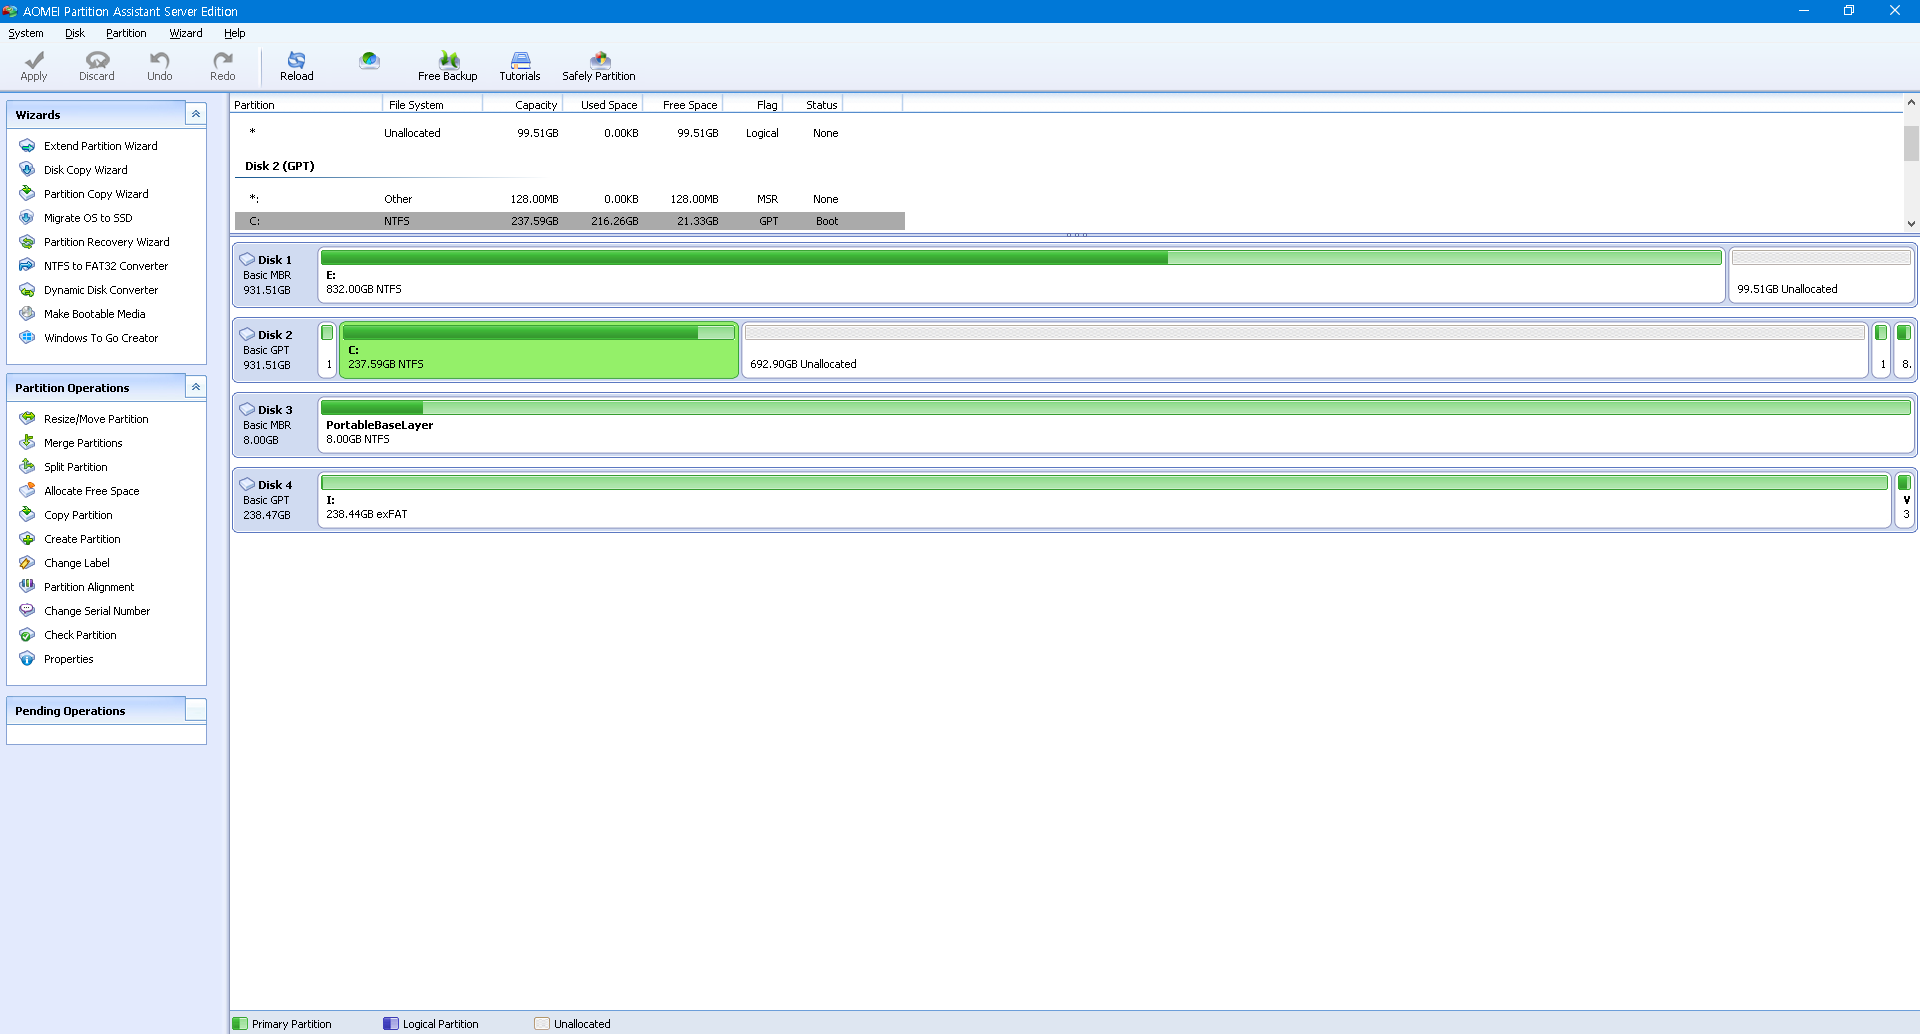Sort by Capacity column header
Image resolution: width=1920 pixels, height=1034 pixels.
coord(522,104)
